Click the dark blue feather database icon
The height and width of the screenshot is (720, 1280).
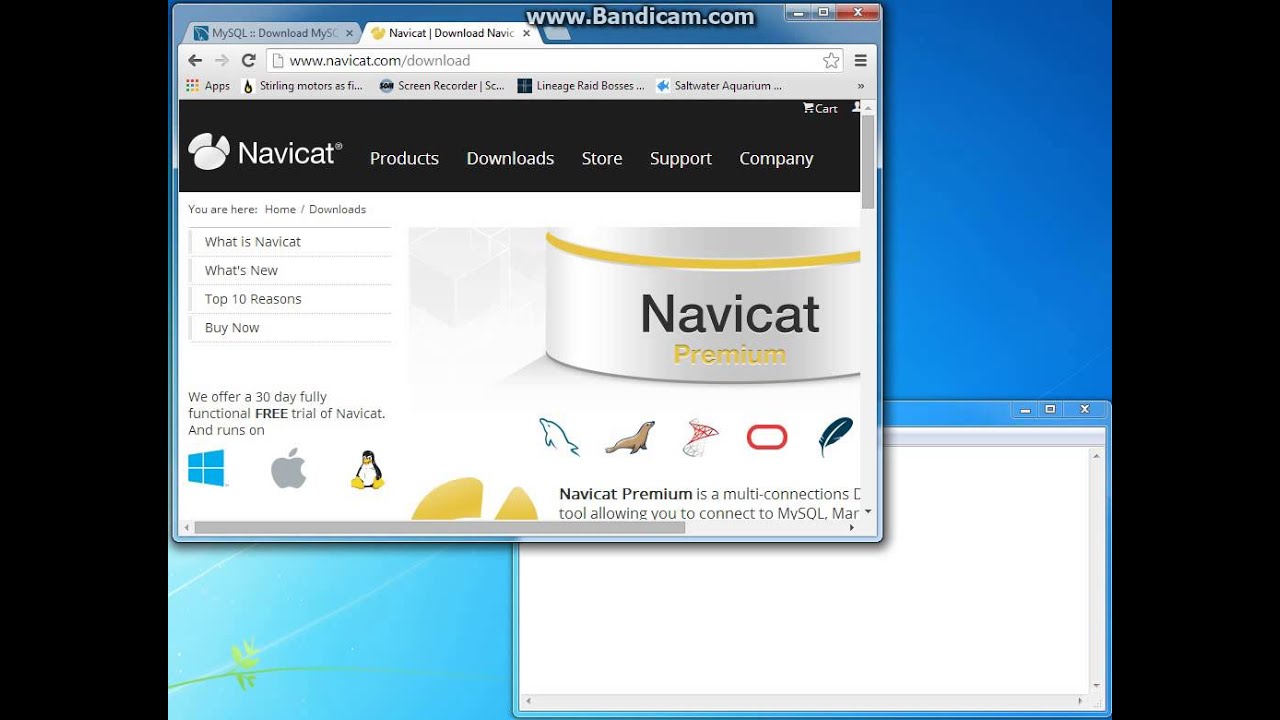coord(836,437)
